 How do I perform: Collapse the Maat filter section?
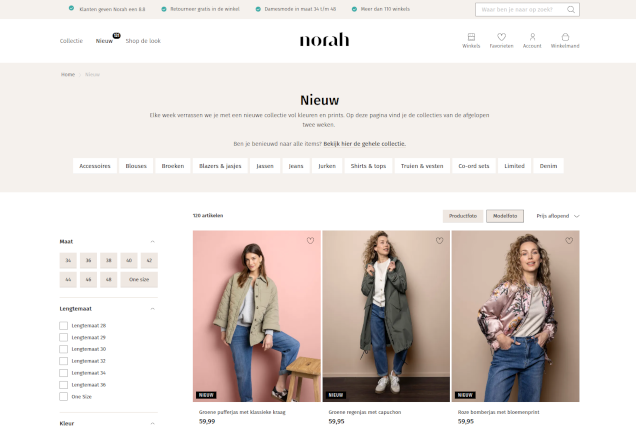pyautogui.click(x=153, y=241)
